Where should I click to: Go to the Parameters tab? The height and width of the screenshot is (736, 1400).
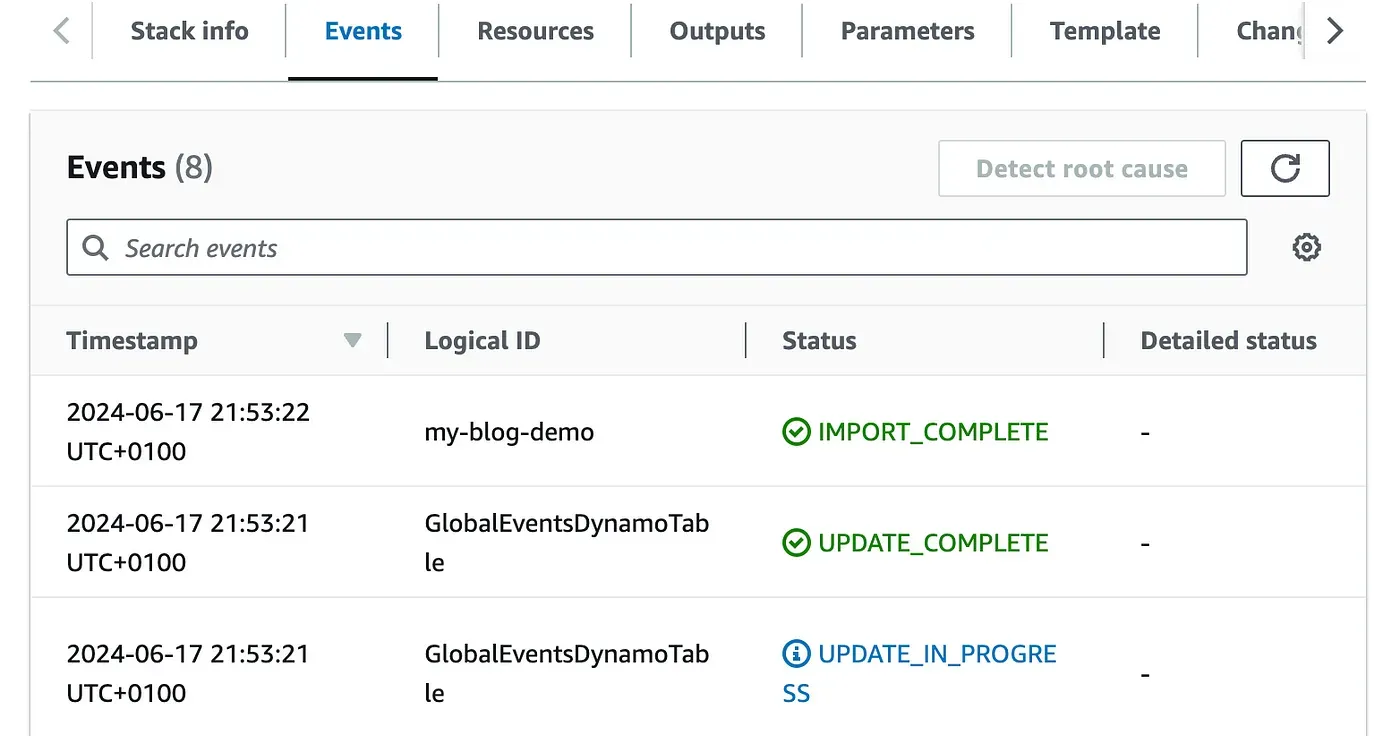pyautogui.click(x=907, y=31)
